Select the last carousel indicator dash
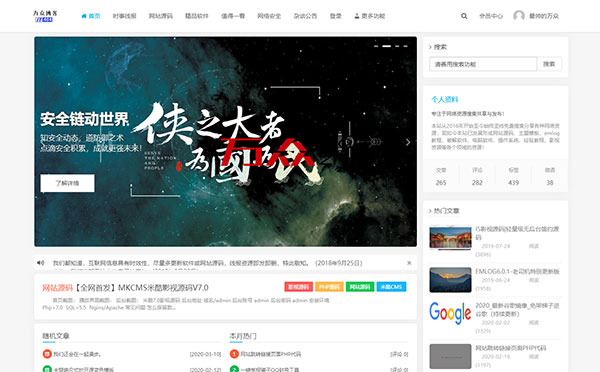Viewport: 600px width, 372px height. click(405, 46)
